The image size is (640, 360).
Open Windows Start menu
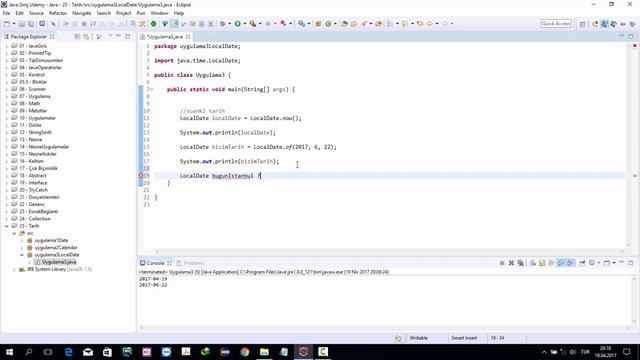coord(9,352)
